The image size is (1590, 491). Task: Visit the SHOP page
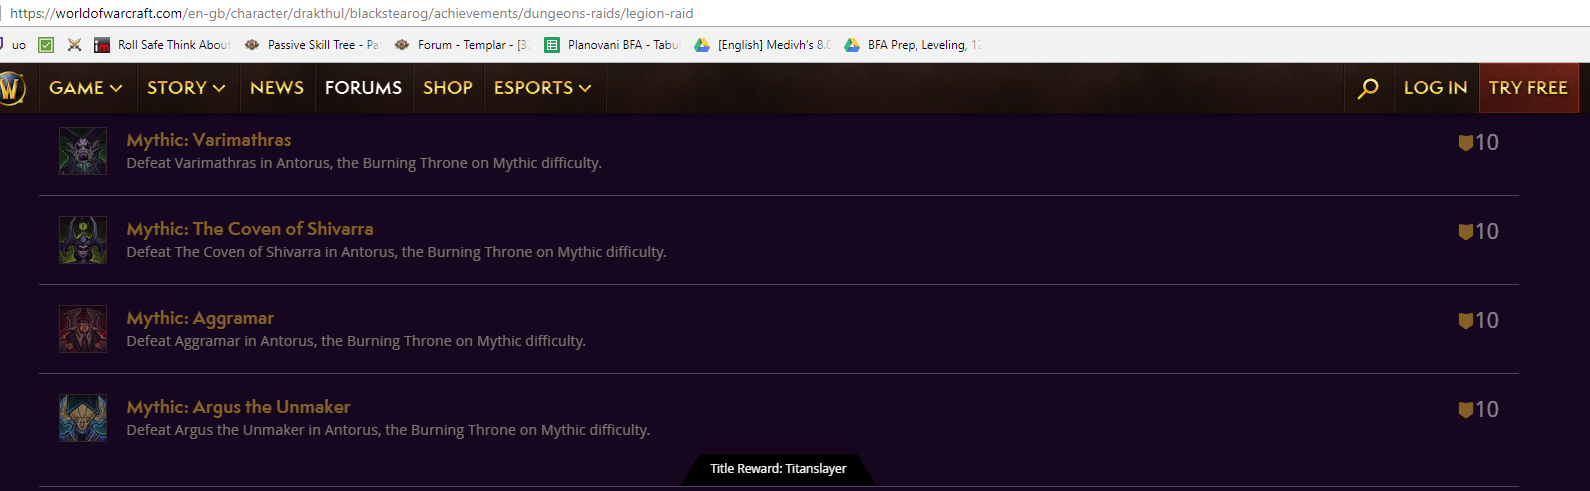pos(448,88)
